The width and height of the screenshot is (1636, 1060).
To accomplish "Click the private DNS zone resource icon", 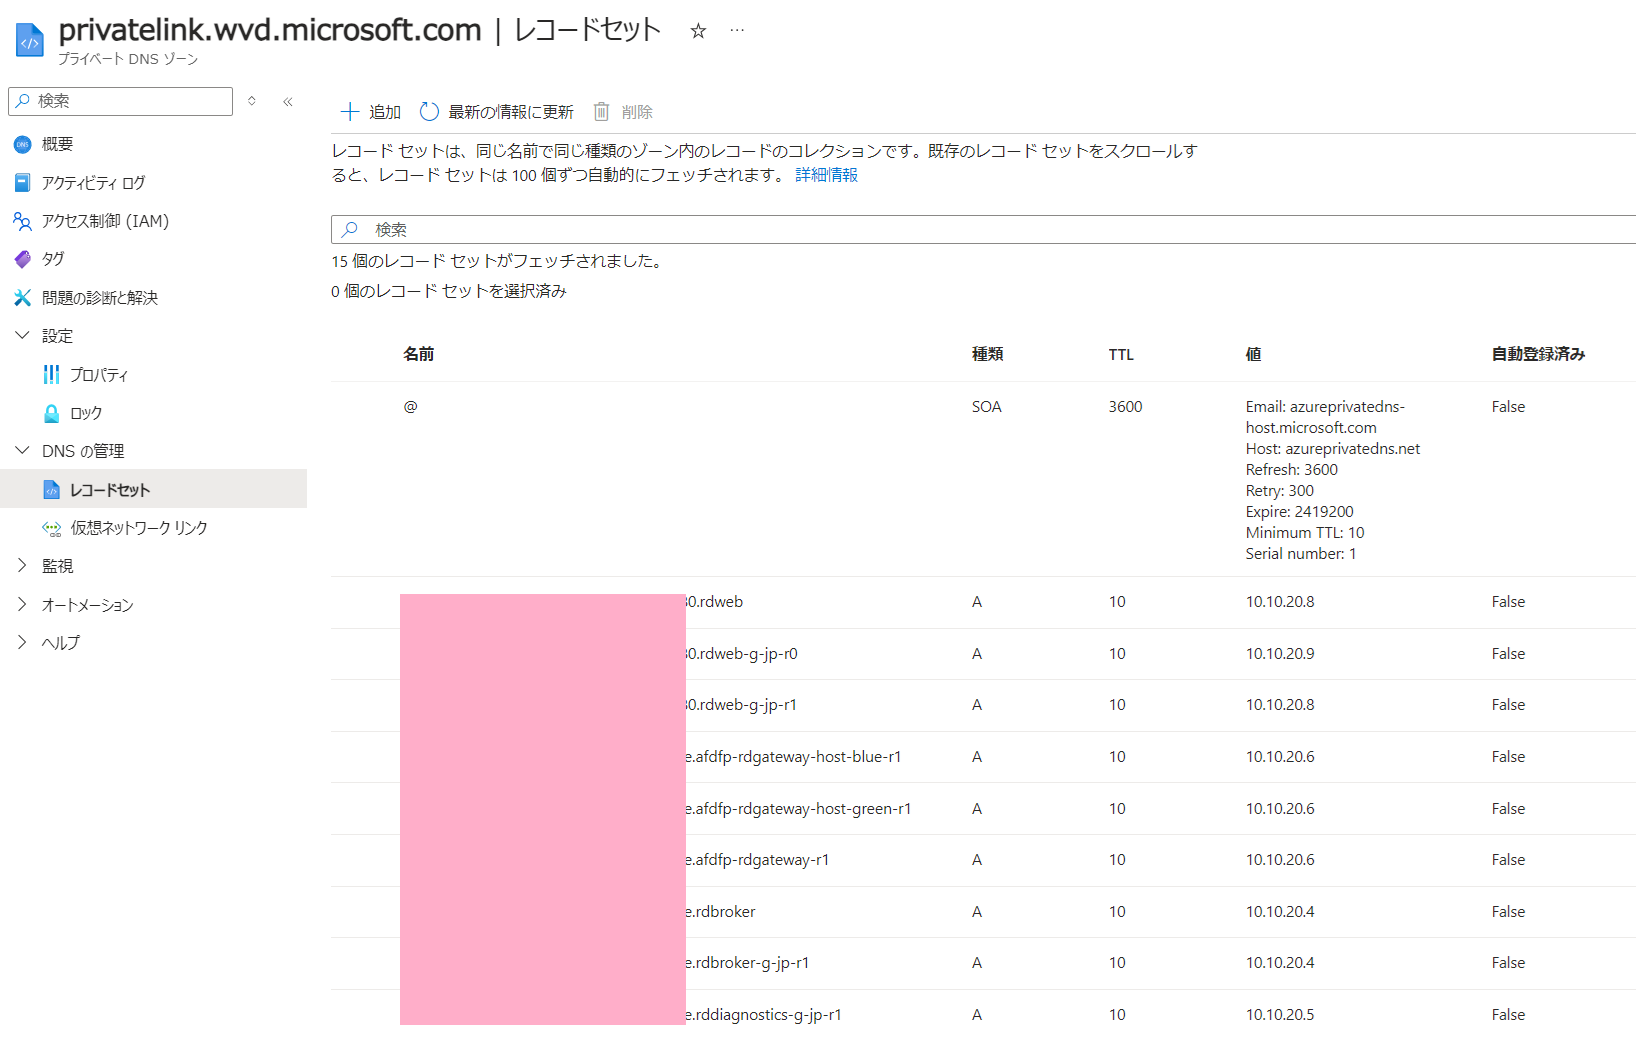I will 30,40.
